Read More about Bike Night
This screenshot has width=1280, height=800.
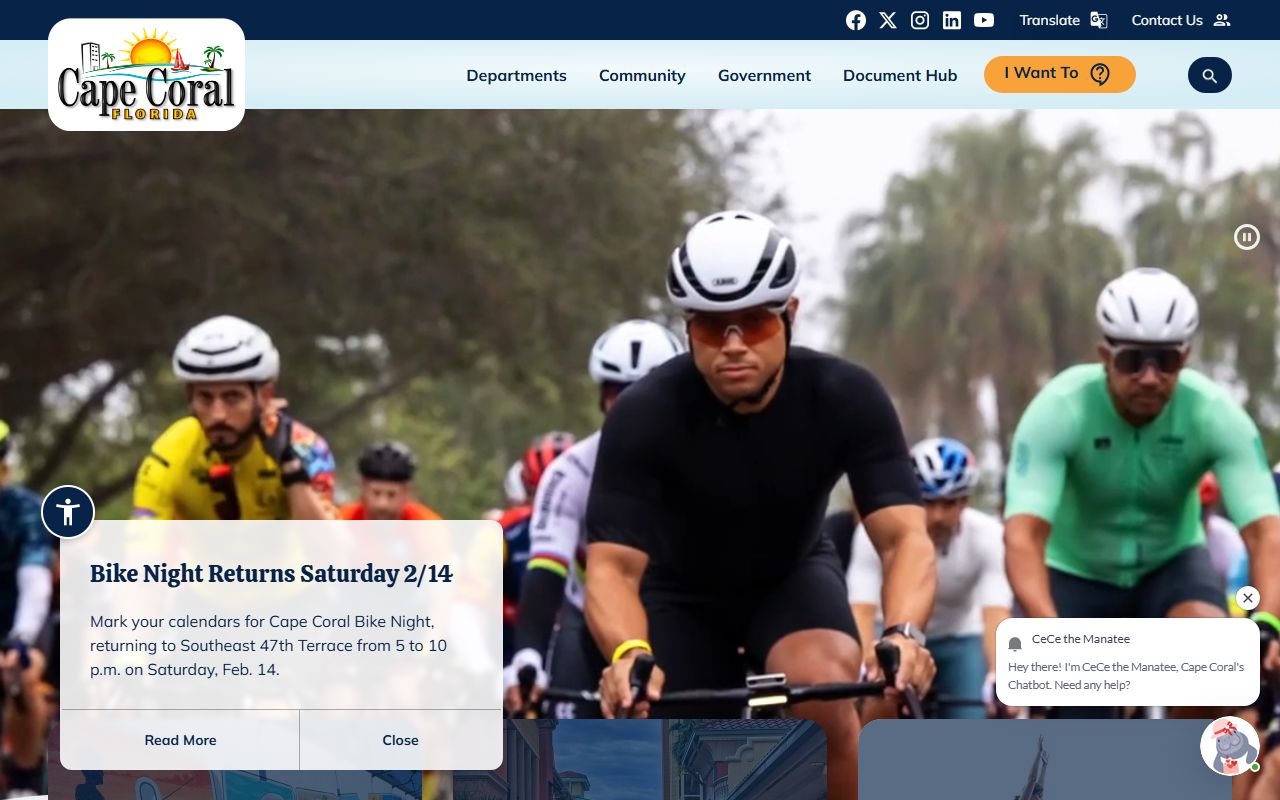pyautogui.click(x=180, y=740)
